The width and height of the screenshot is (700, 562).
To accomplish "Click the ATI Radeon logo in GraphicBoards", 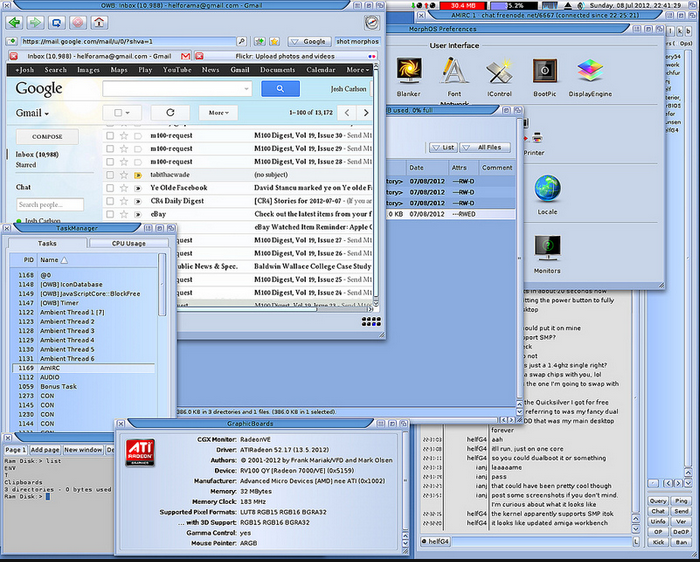I will [x=140, y=452].
